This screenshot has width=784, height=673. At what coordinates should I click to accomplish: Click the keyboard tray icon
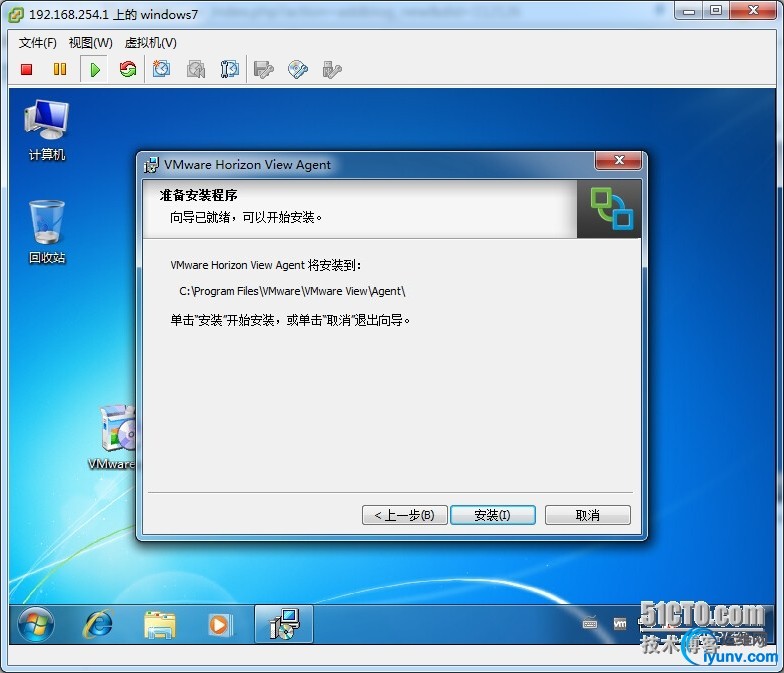[590, 624]
